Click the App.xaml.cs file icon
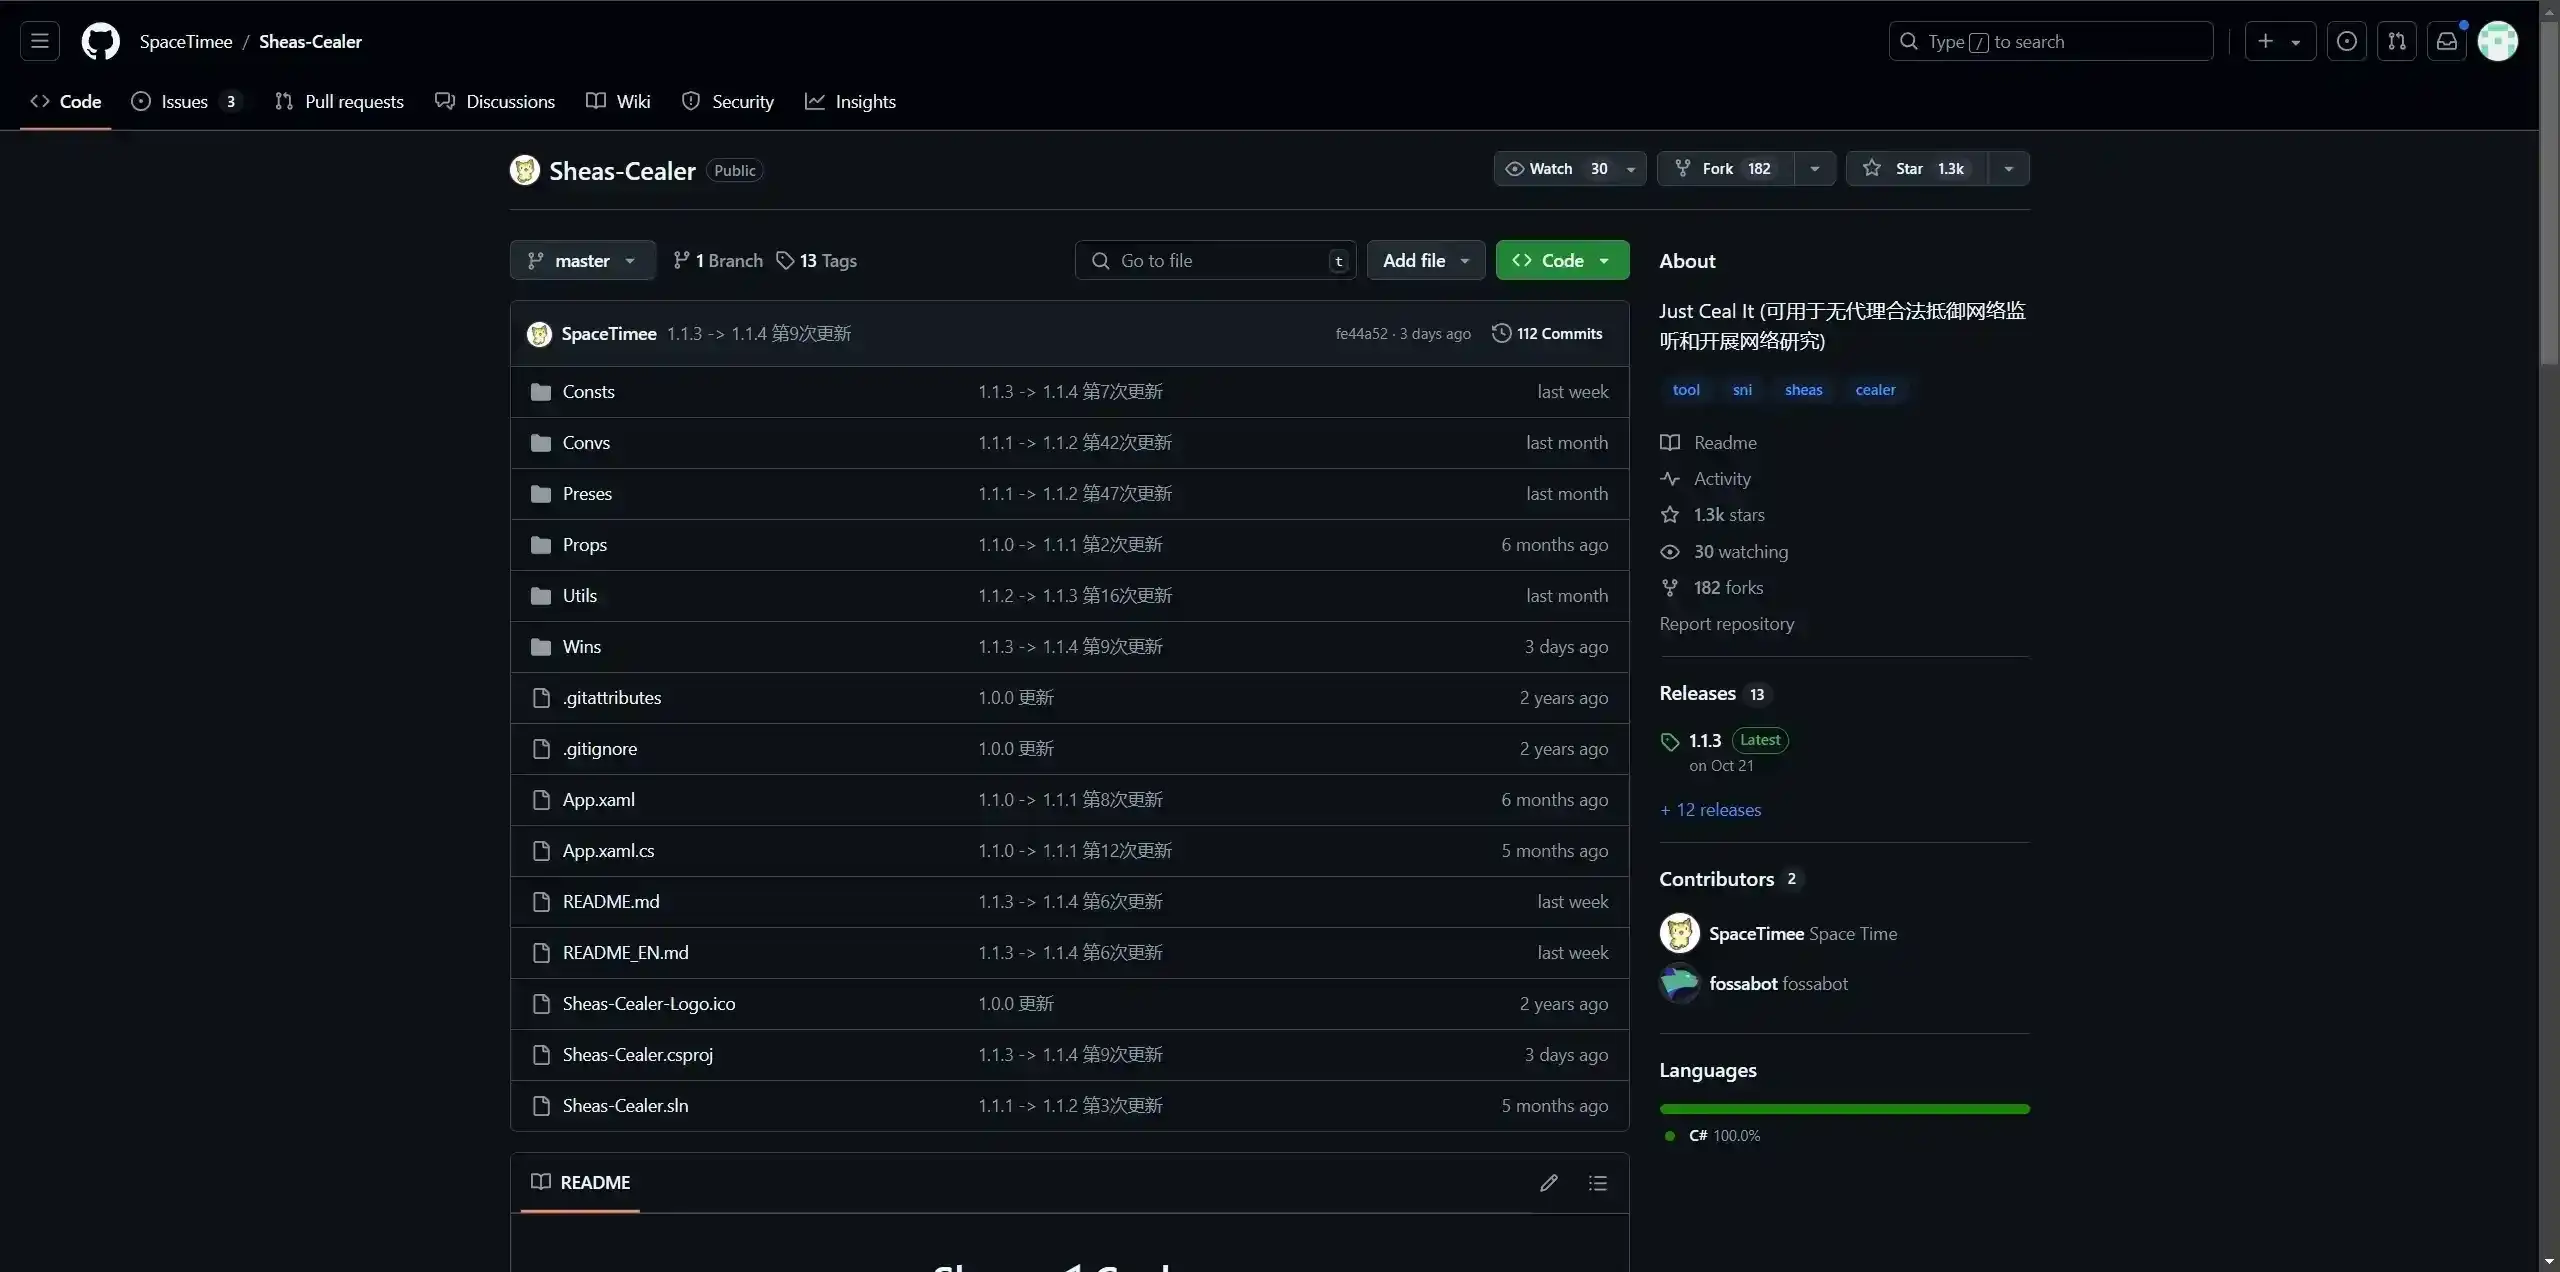This screenshot has width=2560, height=1272. (541, 850)
